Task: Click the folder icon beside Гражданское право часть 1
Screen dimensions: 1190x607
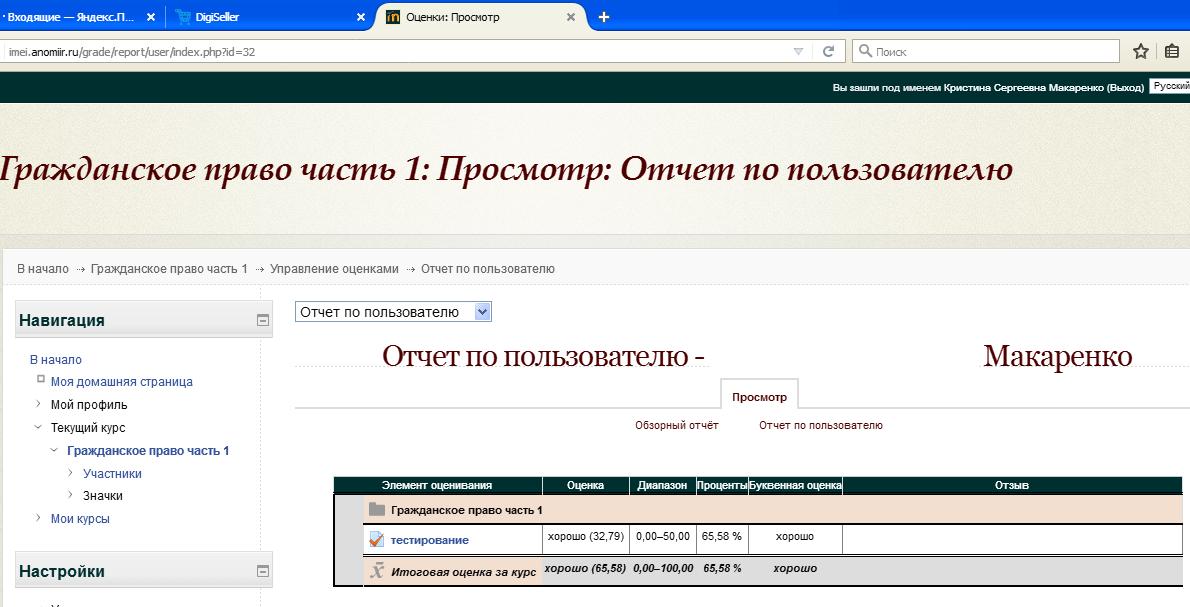Action: coord(377,510)
